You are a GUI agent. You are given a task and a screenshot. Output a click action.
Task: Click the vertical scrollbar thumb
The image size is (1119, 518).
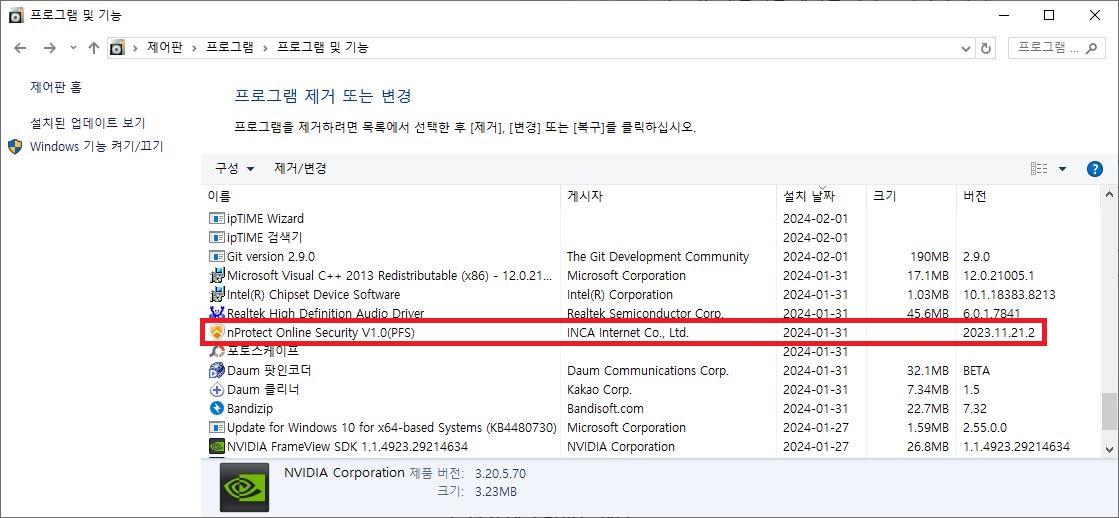(1109, 414)
